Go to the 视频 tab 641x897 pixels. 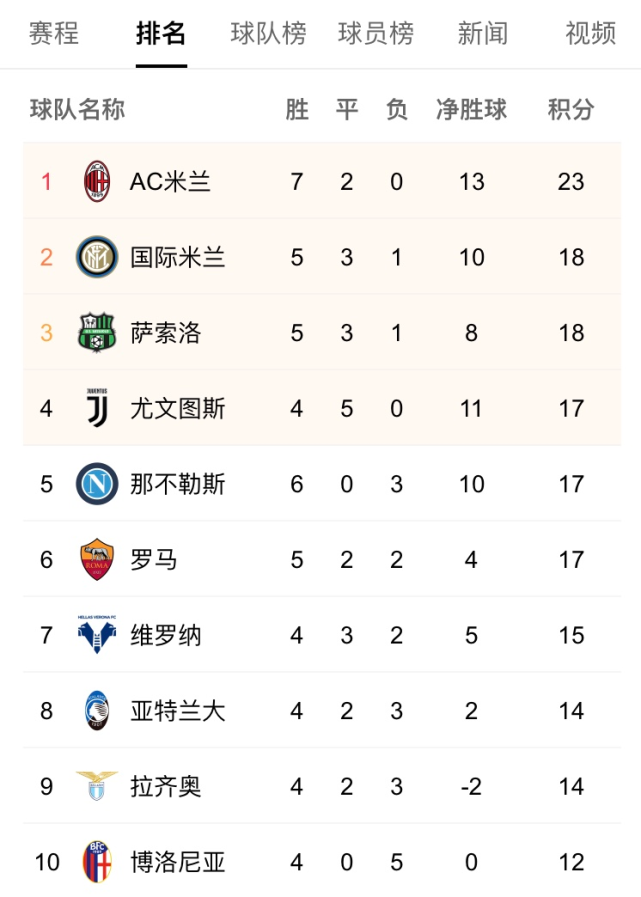pyautogui.click(x=590, y=34)
